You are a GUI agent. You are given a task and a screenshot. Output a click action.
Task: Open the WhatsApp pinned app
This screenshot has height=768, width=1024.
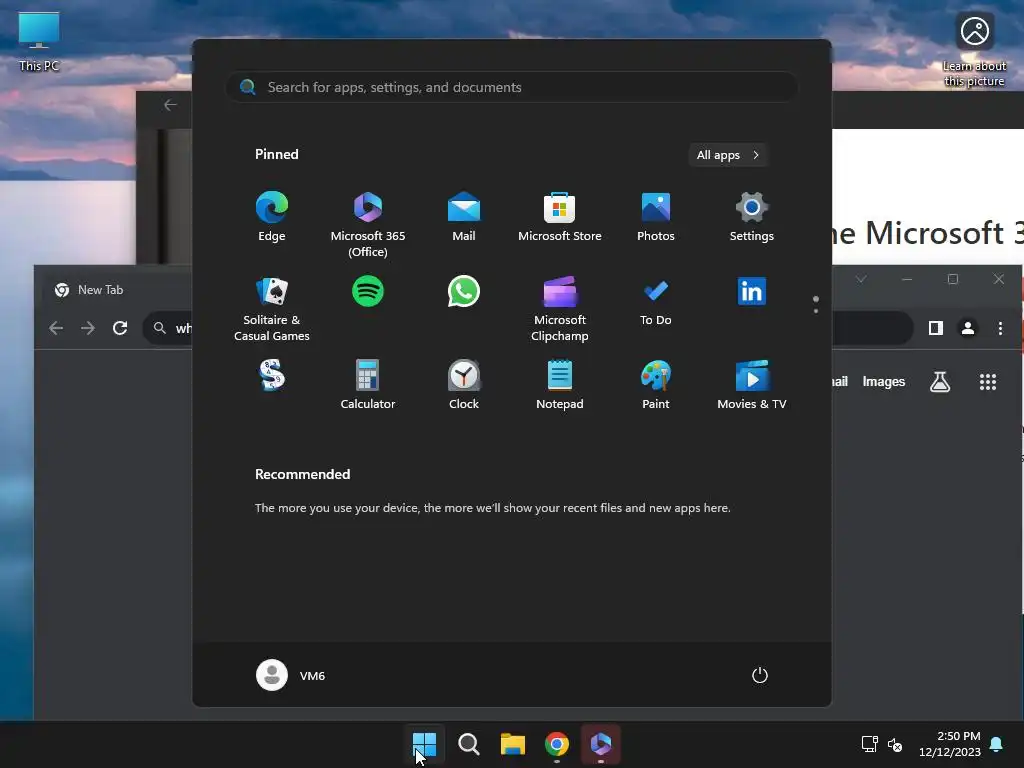coord(464,291)
